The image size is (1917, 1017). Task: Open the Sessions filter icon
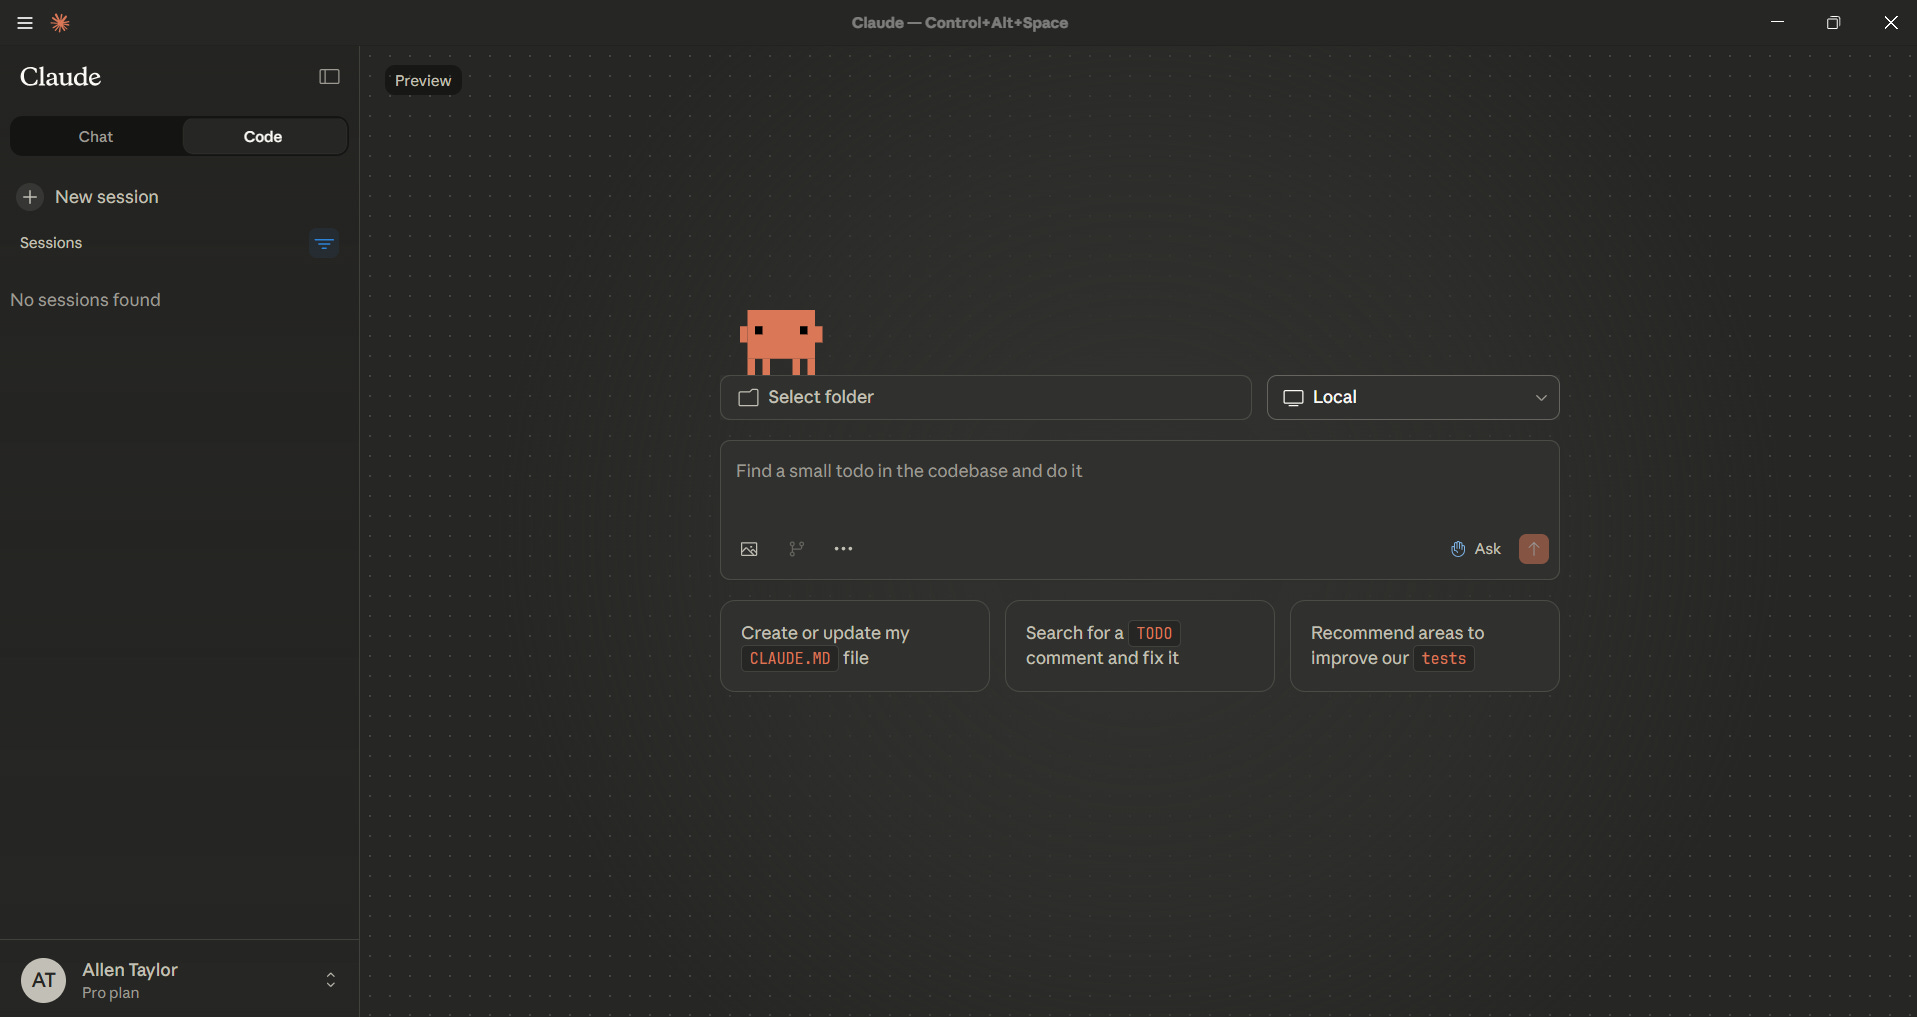(324, 243)
